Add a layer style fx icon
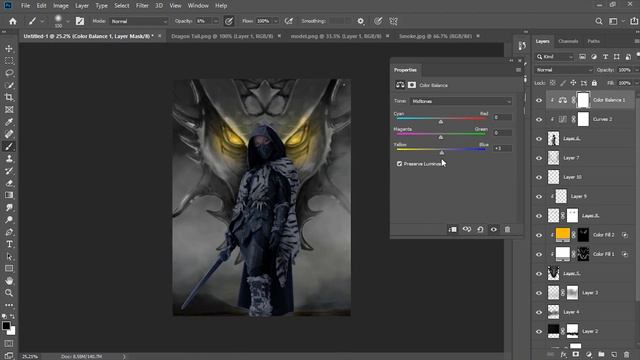The width and height of the screenshot is (640, 360). tap(564, 355)
